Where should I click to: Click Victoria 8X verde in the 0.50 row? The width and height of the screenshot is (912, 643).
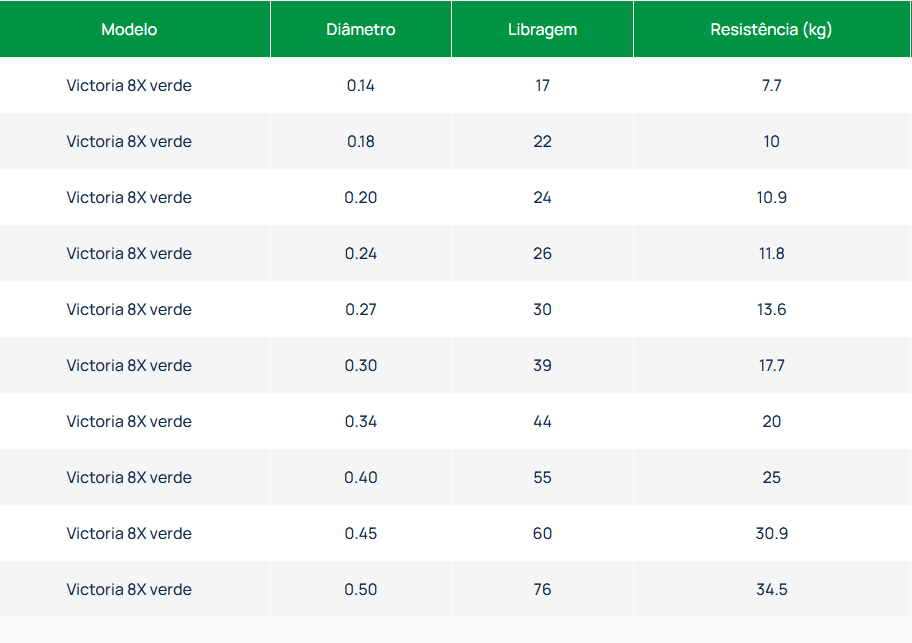click(129, 590)
